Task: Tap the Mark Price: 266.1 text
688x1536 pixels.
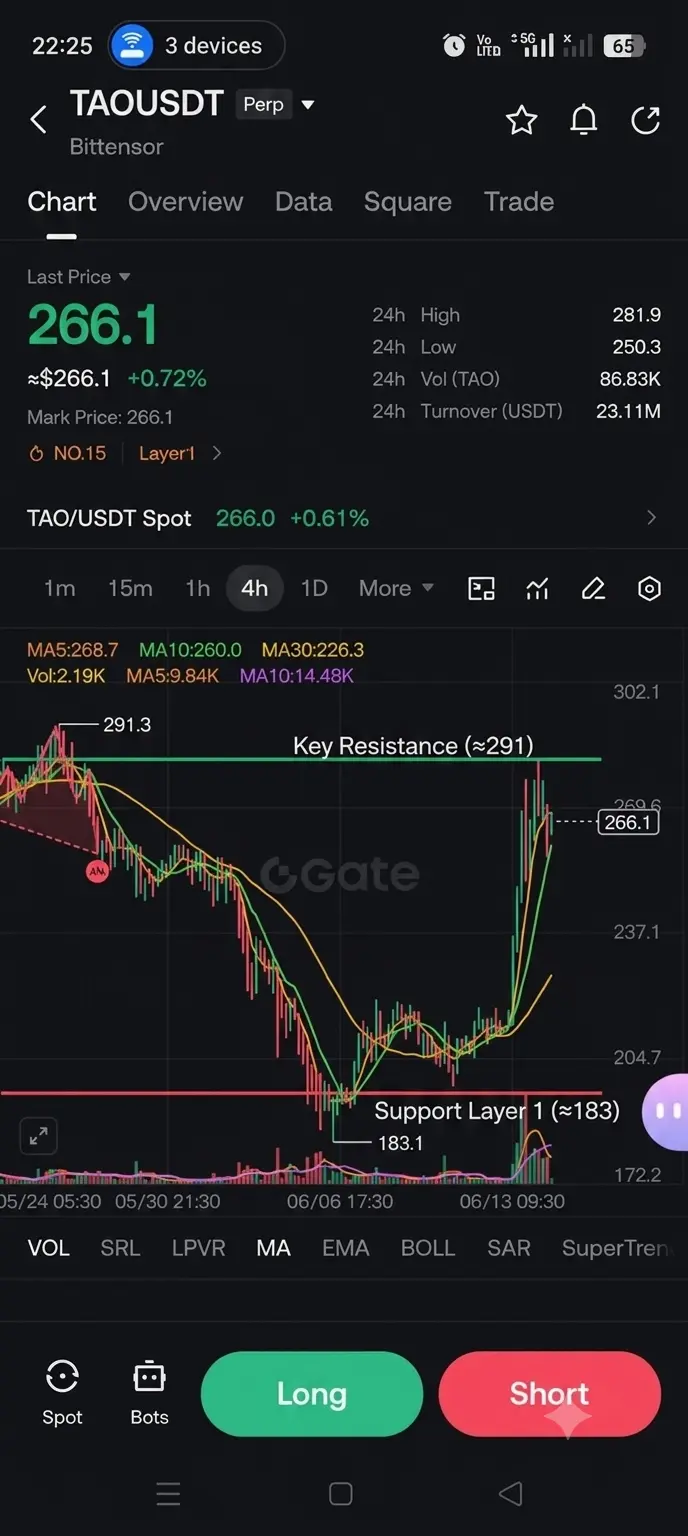Action: pos(100,418)
